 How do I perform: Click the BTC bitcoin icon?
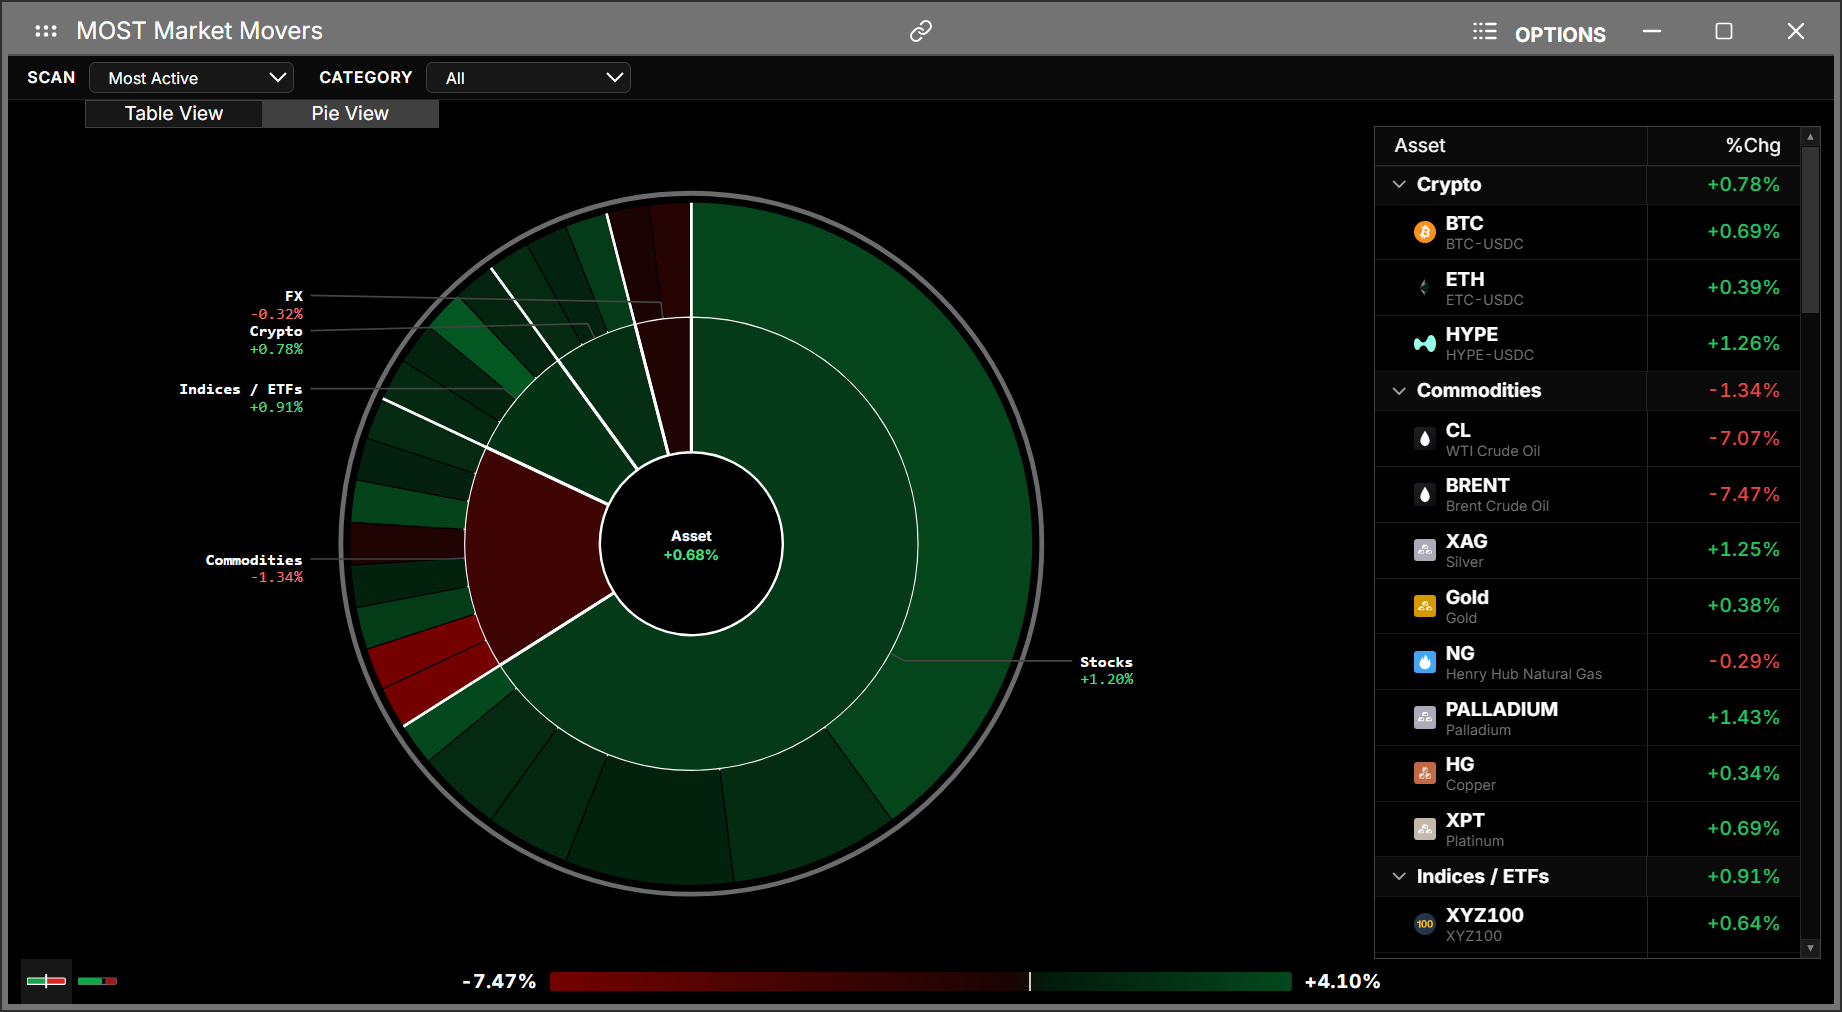pos(1425,232)
